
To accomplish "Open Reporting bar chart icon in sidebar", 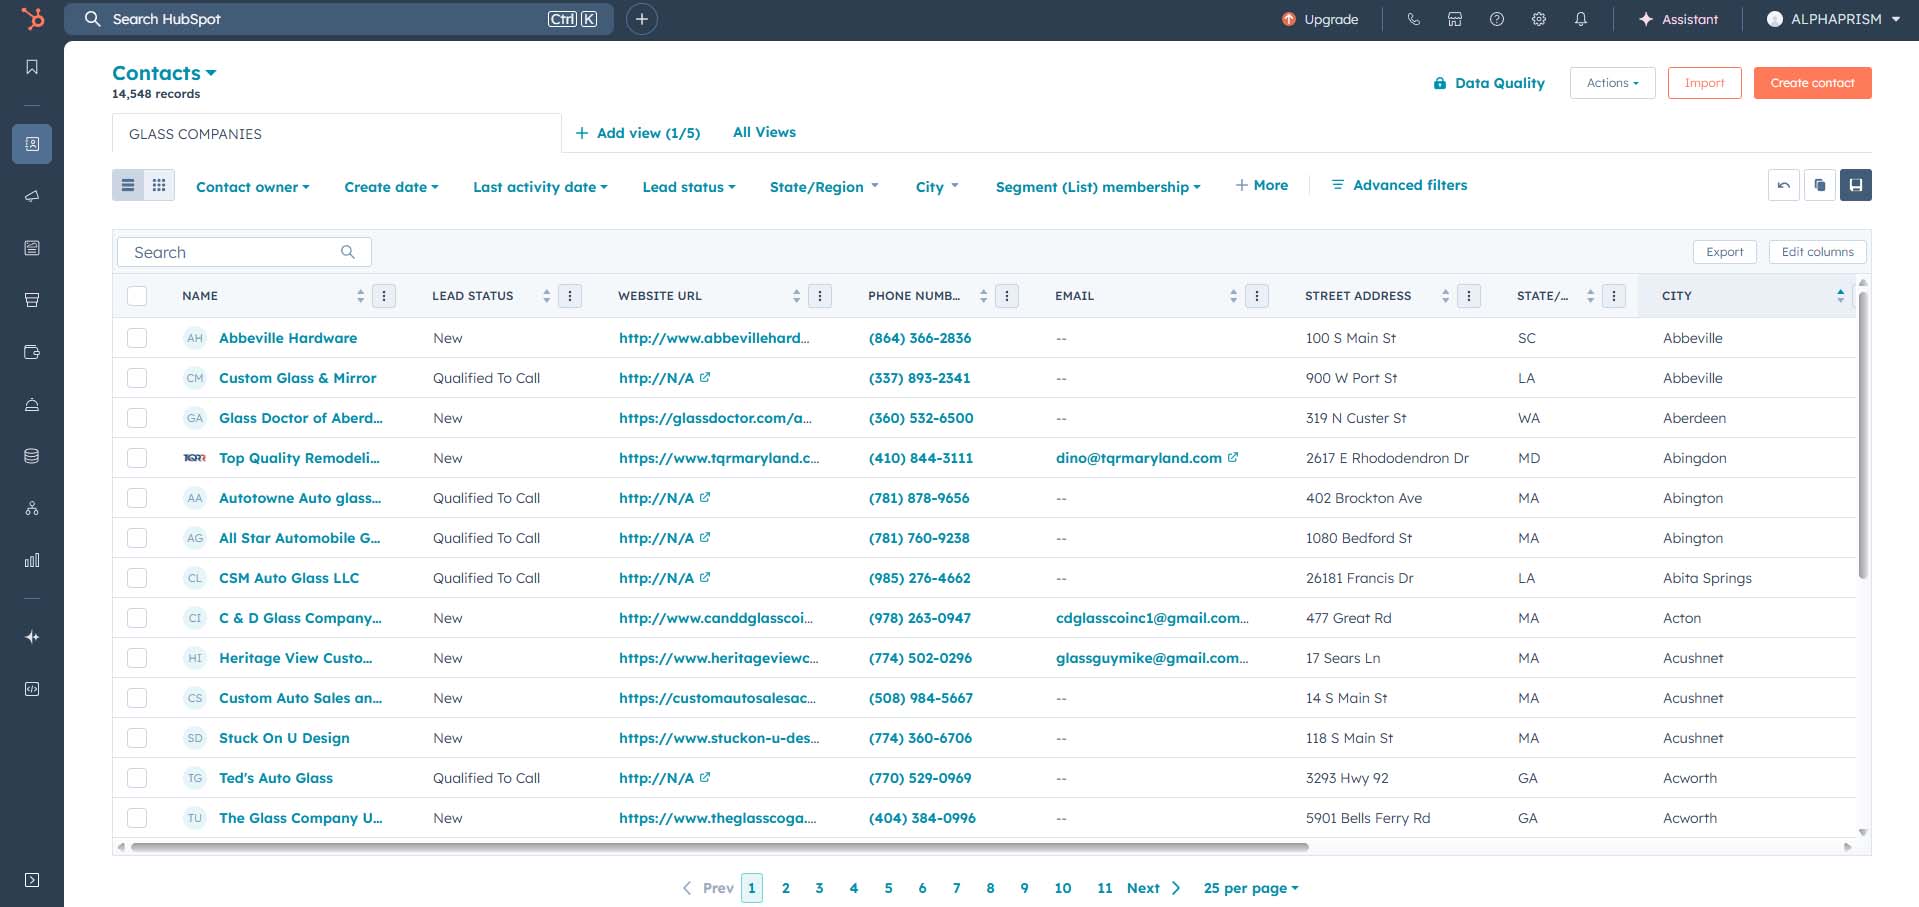I will point(32,560).
